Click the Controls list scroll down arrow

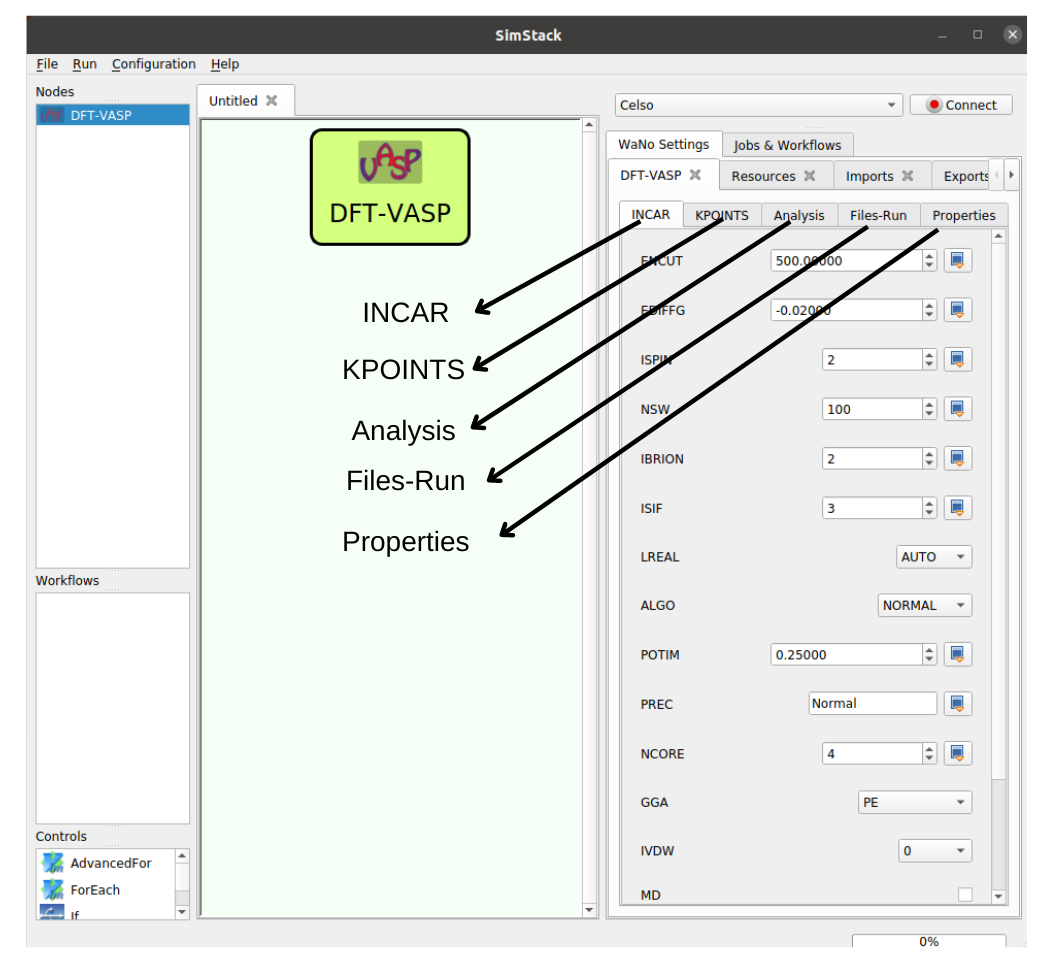pyautogui.click(x=181, y=912)
